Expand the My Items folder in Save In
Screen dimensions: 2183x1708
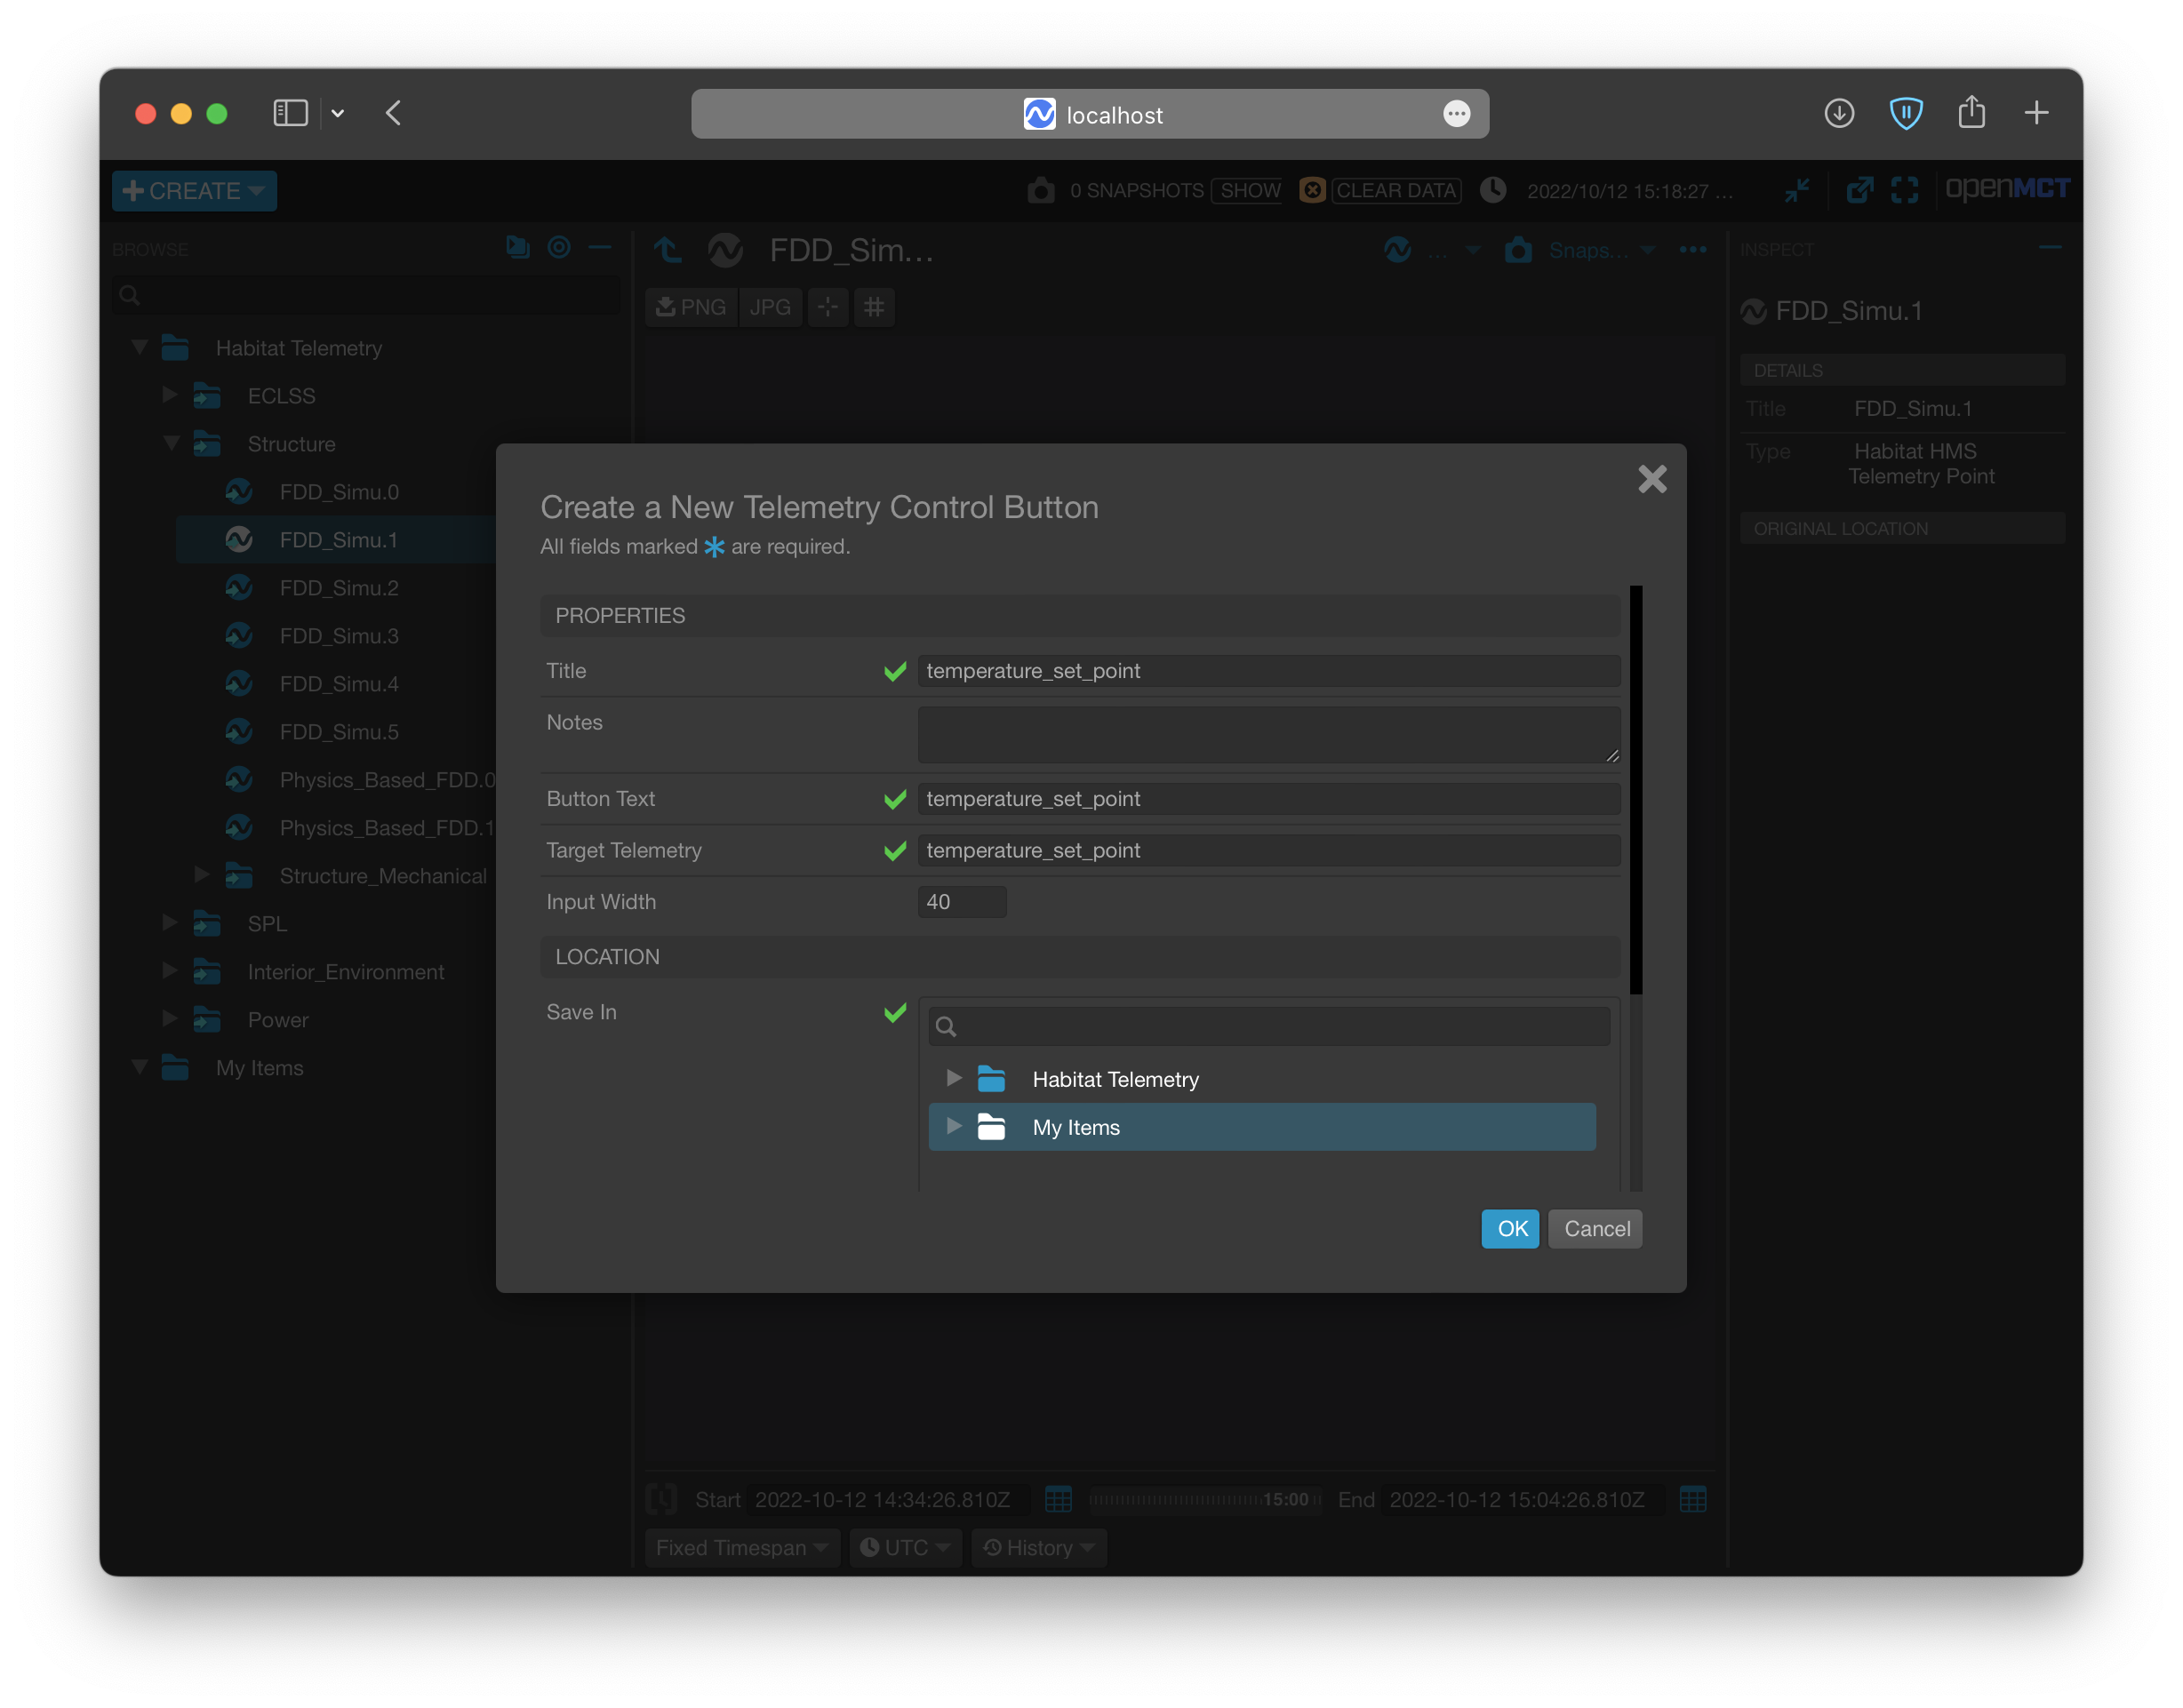tap(953, 1126)
